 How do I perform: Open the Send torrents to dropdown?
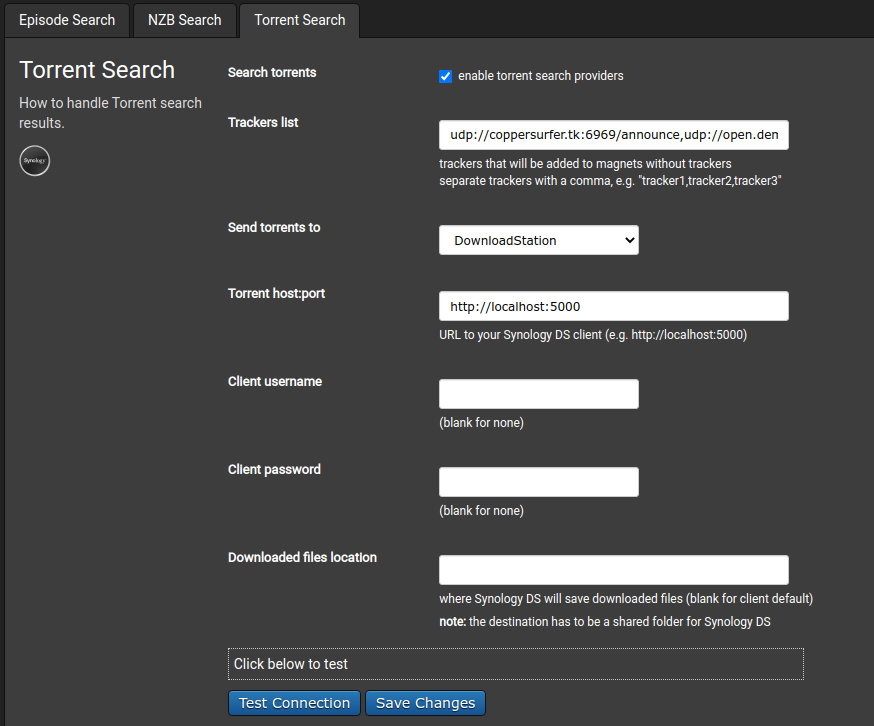click(538, 240)
